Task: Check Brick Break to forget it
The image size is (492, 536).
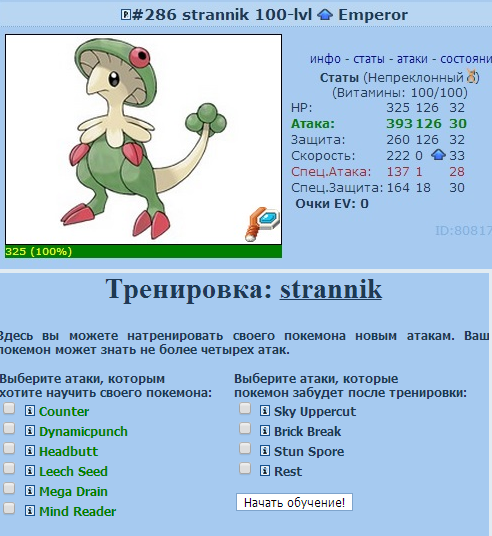Action: click(x=245, y=428)
